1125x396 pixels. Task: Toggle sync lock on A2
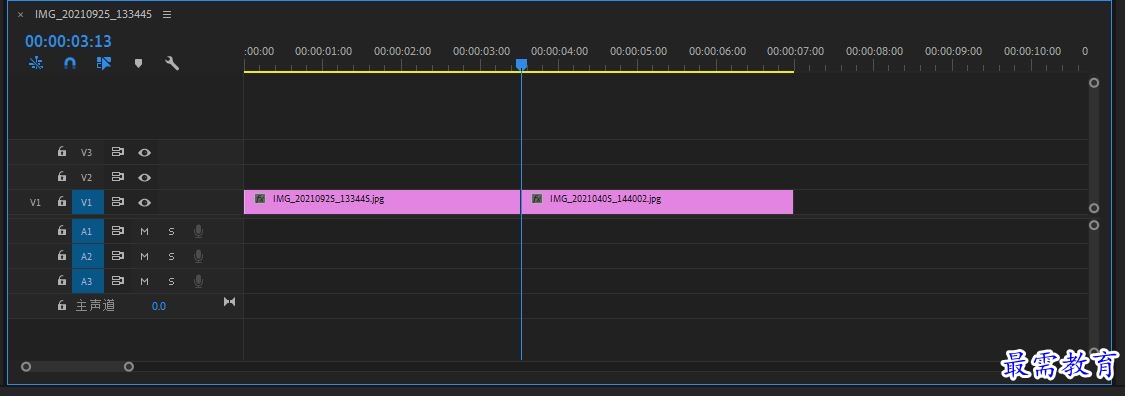click(x=118, y=256)
